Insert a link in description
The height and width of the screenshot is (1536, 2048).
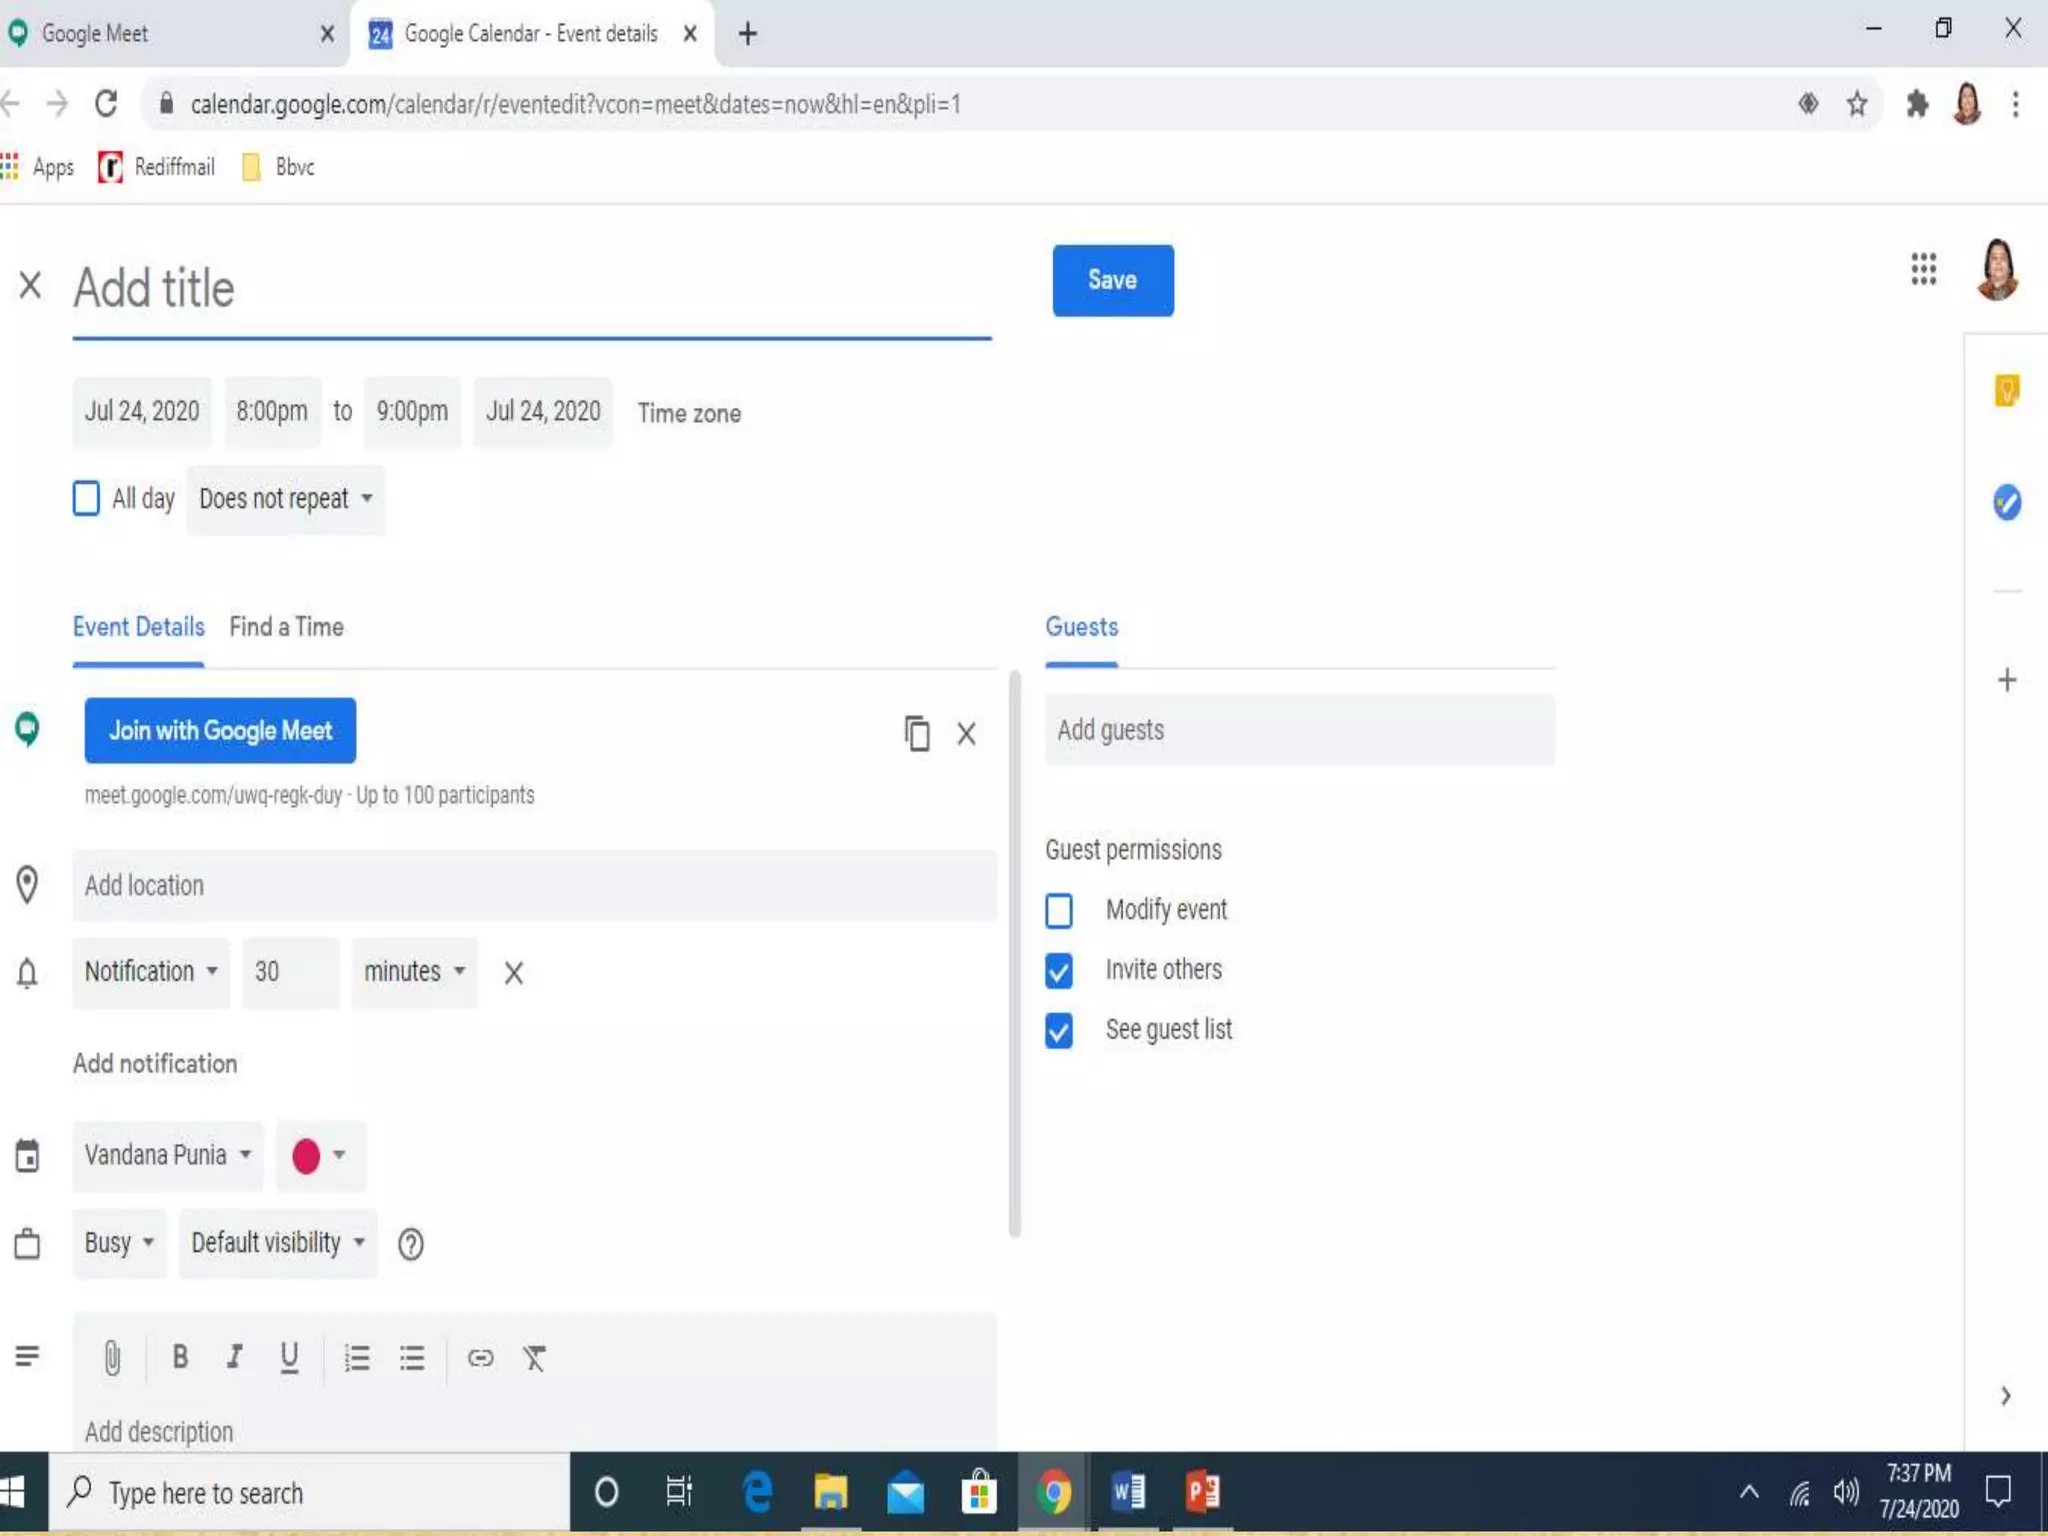[480, 1357]
